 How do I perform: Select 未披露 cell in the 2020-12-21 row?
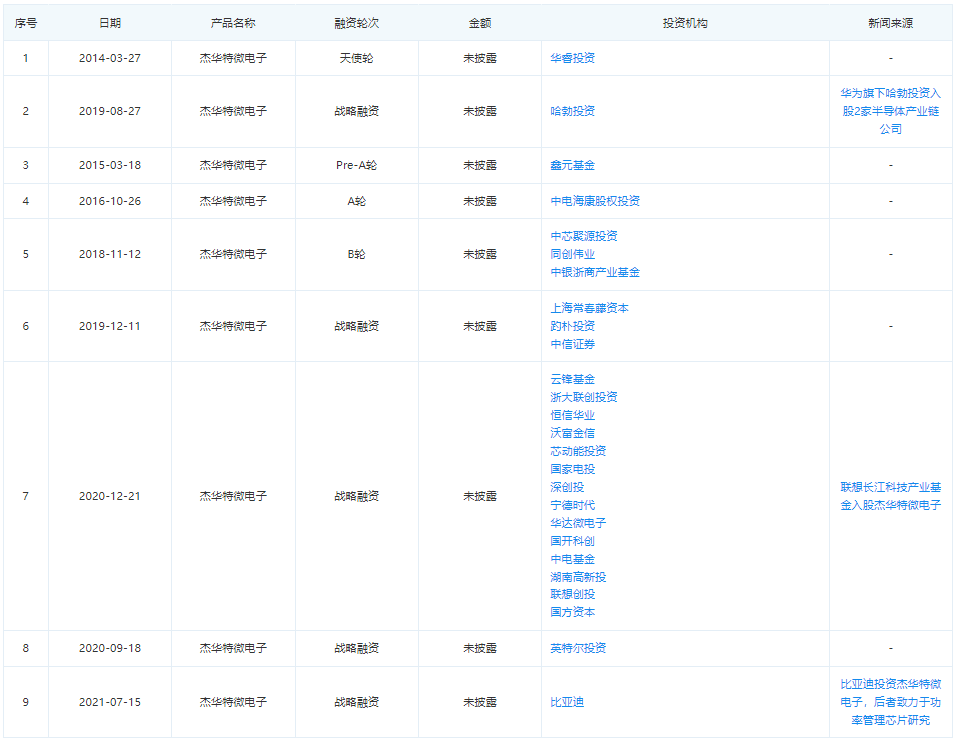coord(480,496)
